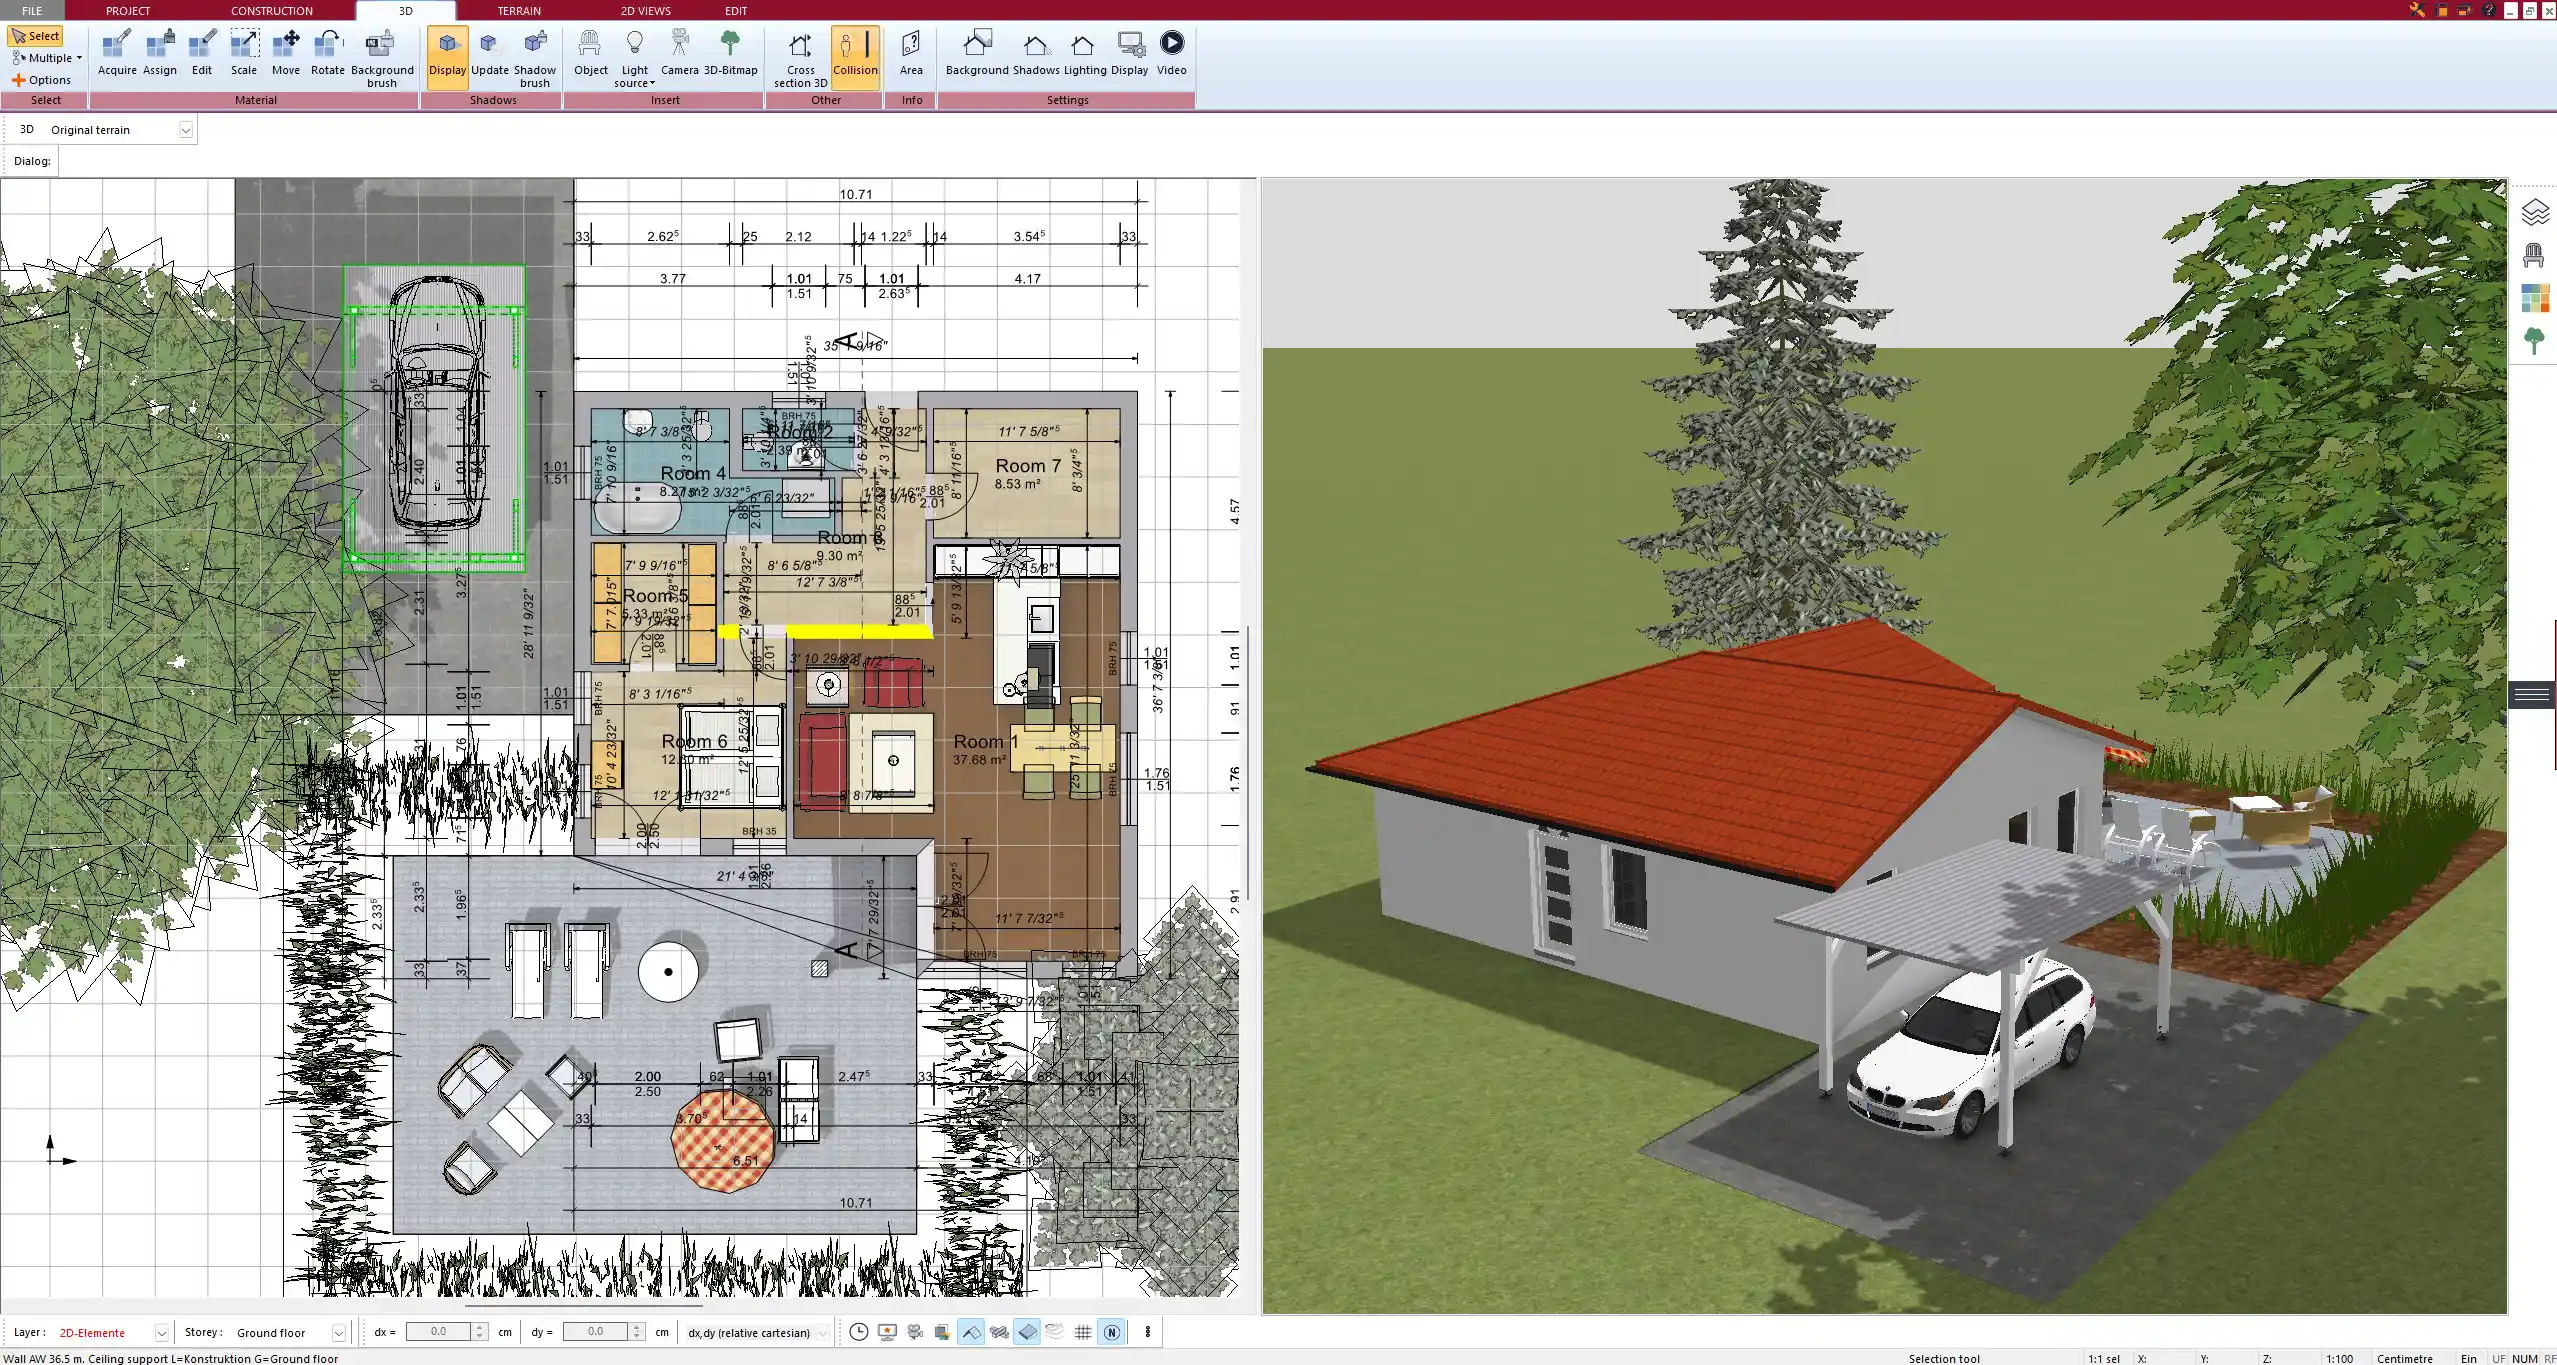Click the dx input field

point(439,1332)
